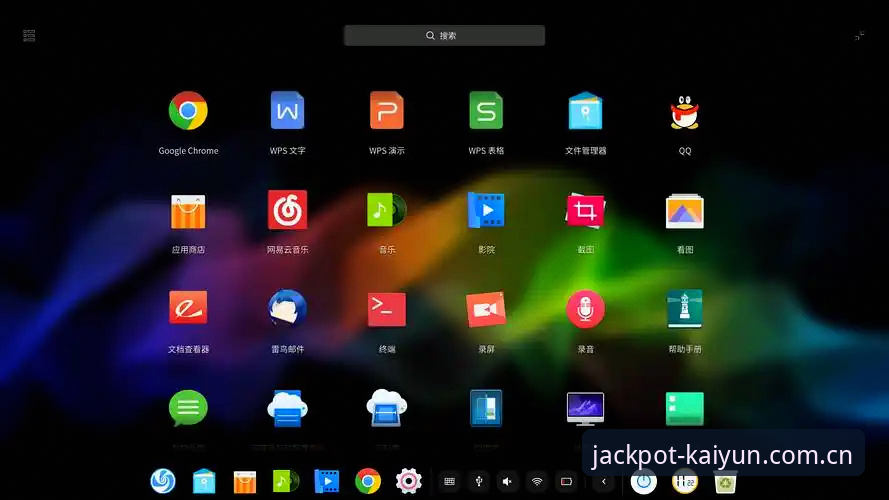The image size is (889, 500).
Task: Open 音乐 player from the app grid
Action: pos(387,210)
